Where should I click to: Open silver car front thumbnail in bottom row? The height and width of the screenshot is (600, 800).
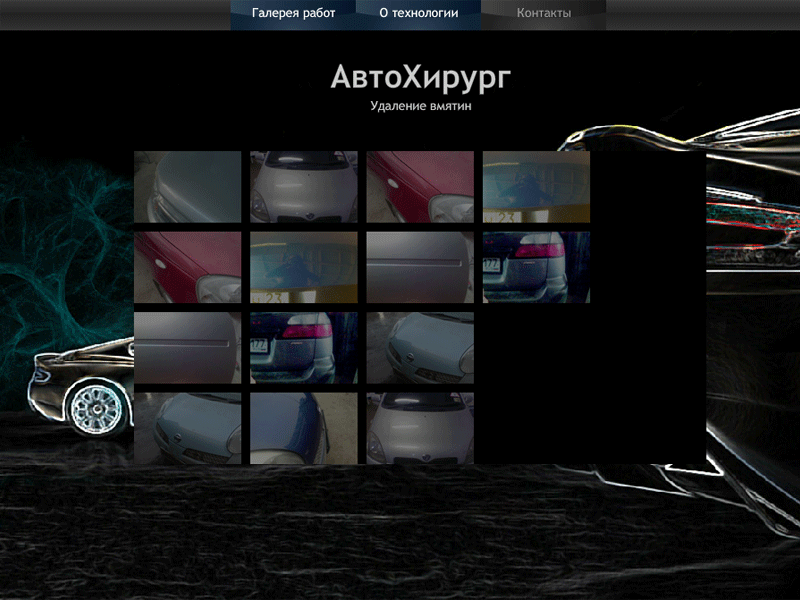coord(420,429)
